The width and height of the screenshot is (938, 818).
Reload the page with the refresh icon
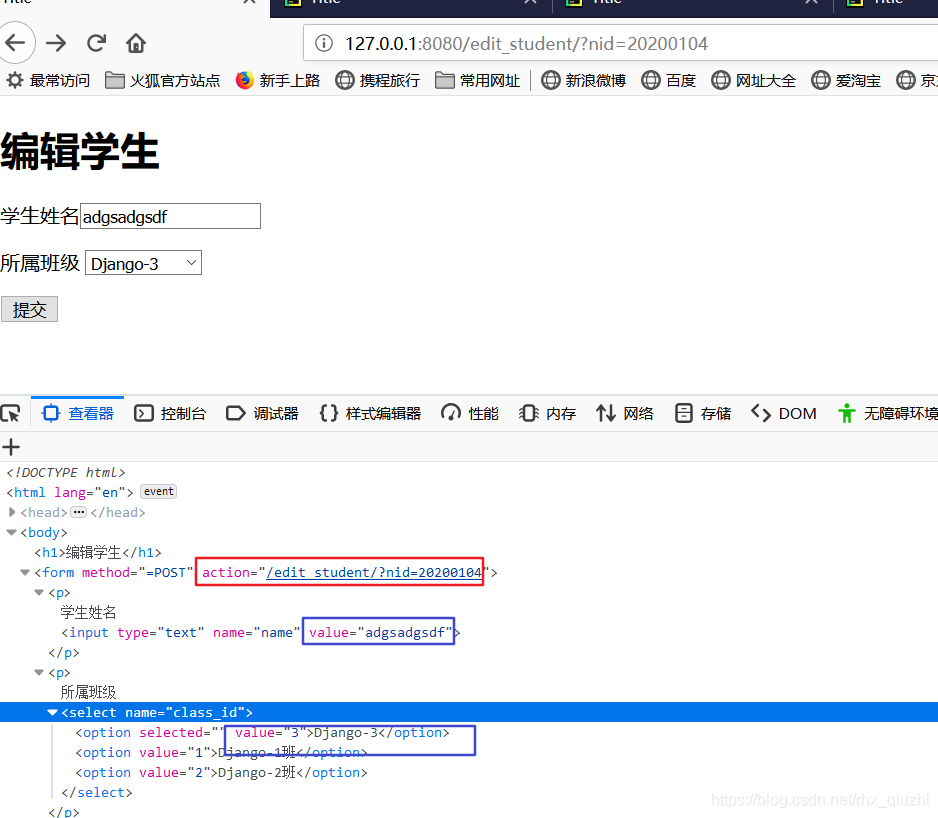[96, 43]
